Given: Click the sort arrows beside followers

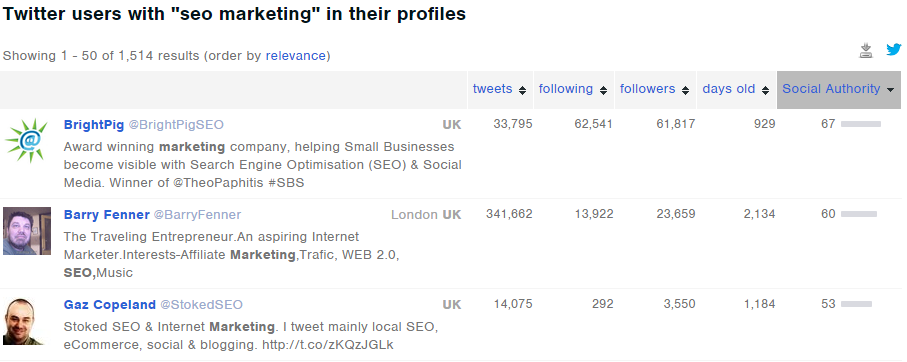Looking at the screenshot, I should tap(685, 90).
